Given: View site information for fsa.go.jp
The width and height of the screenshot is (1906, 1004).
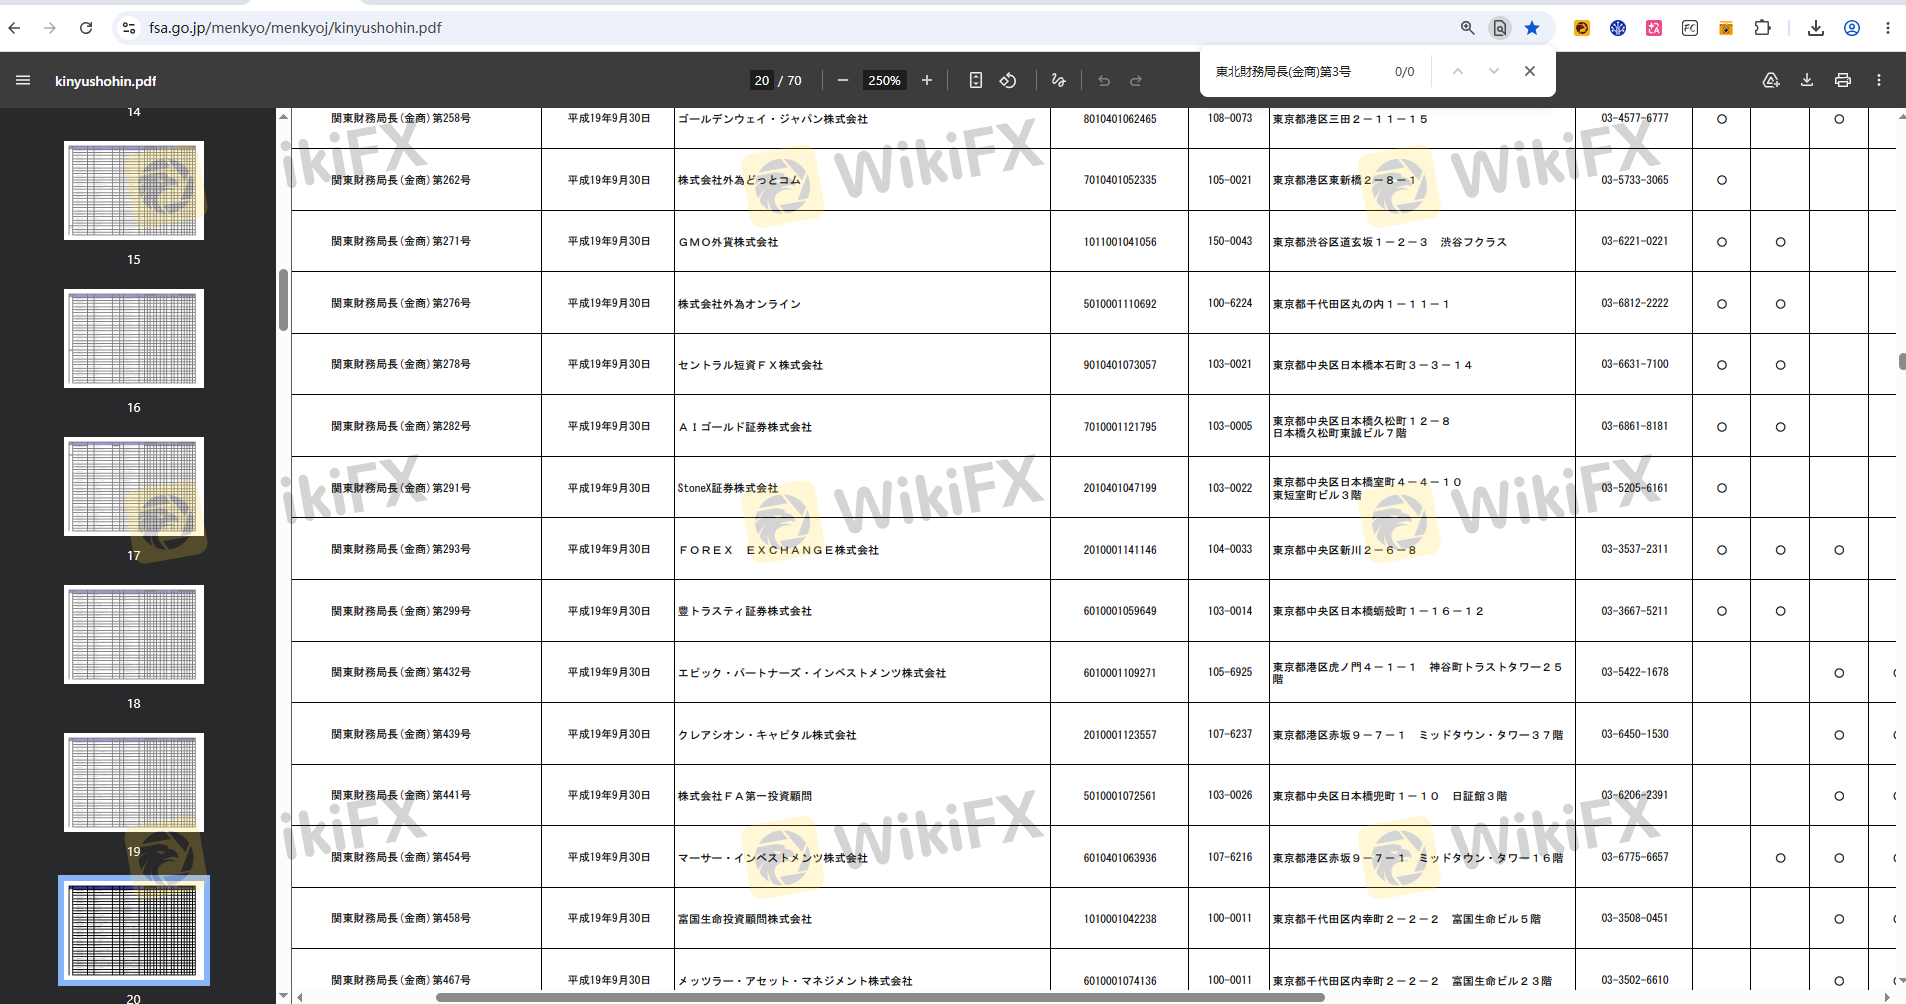Looking at the screenshot, I should click(129, 28).
